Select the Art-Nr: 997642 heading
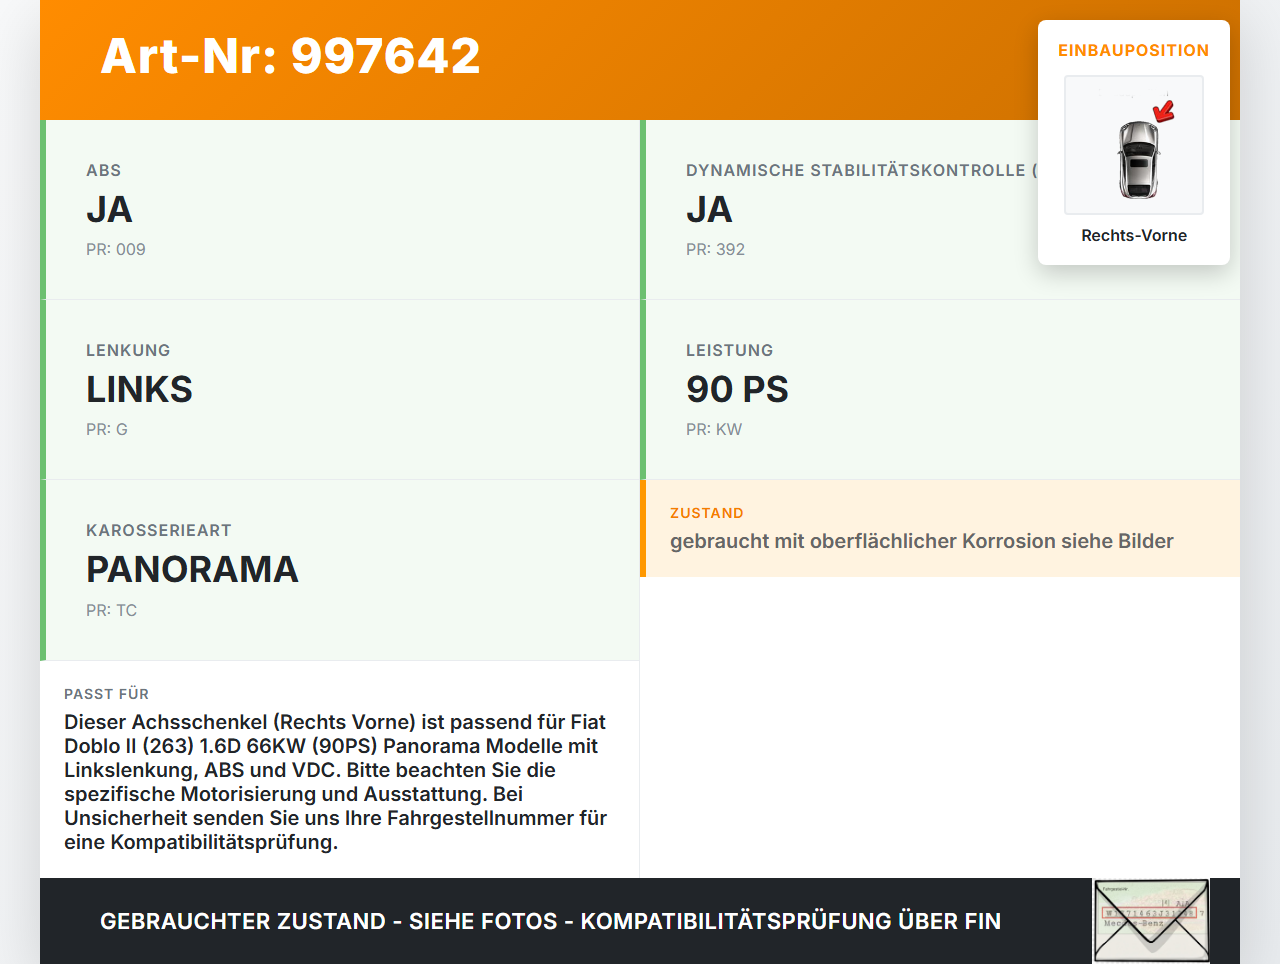 (290, 56)
